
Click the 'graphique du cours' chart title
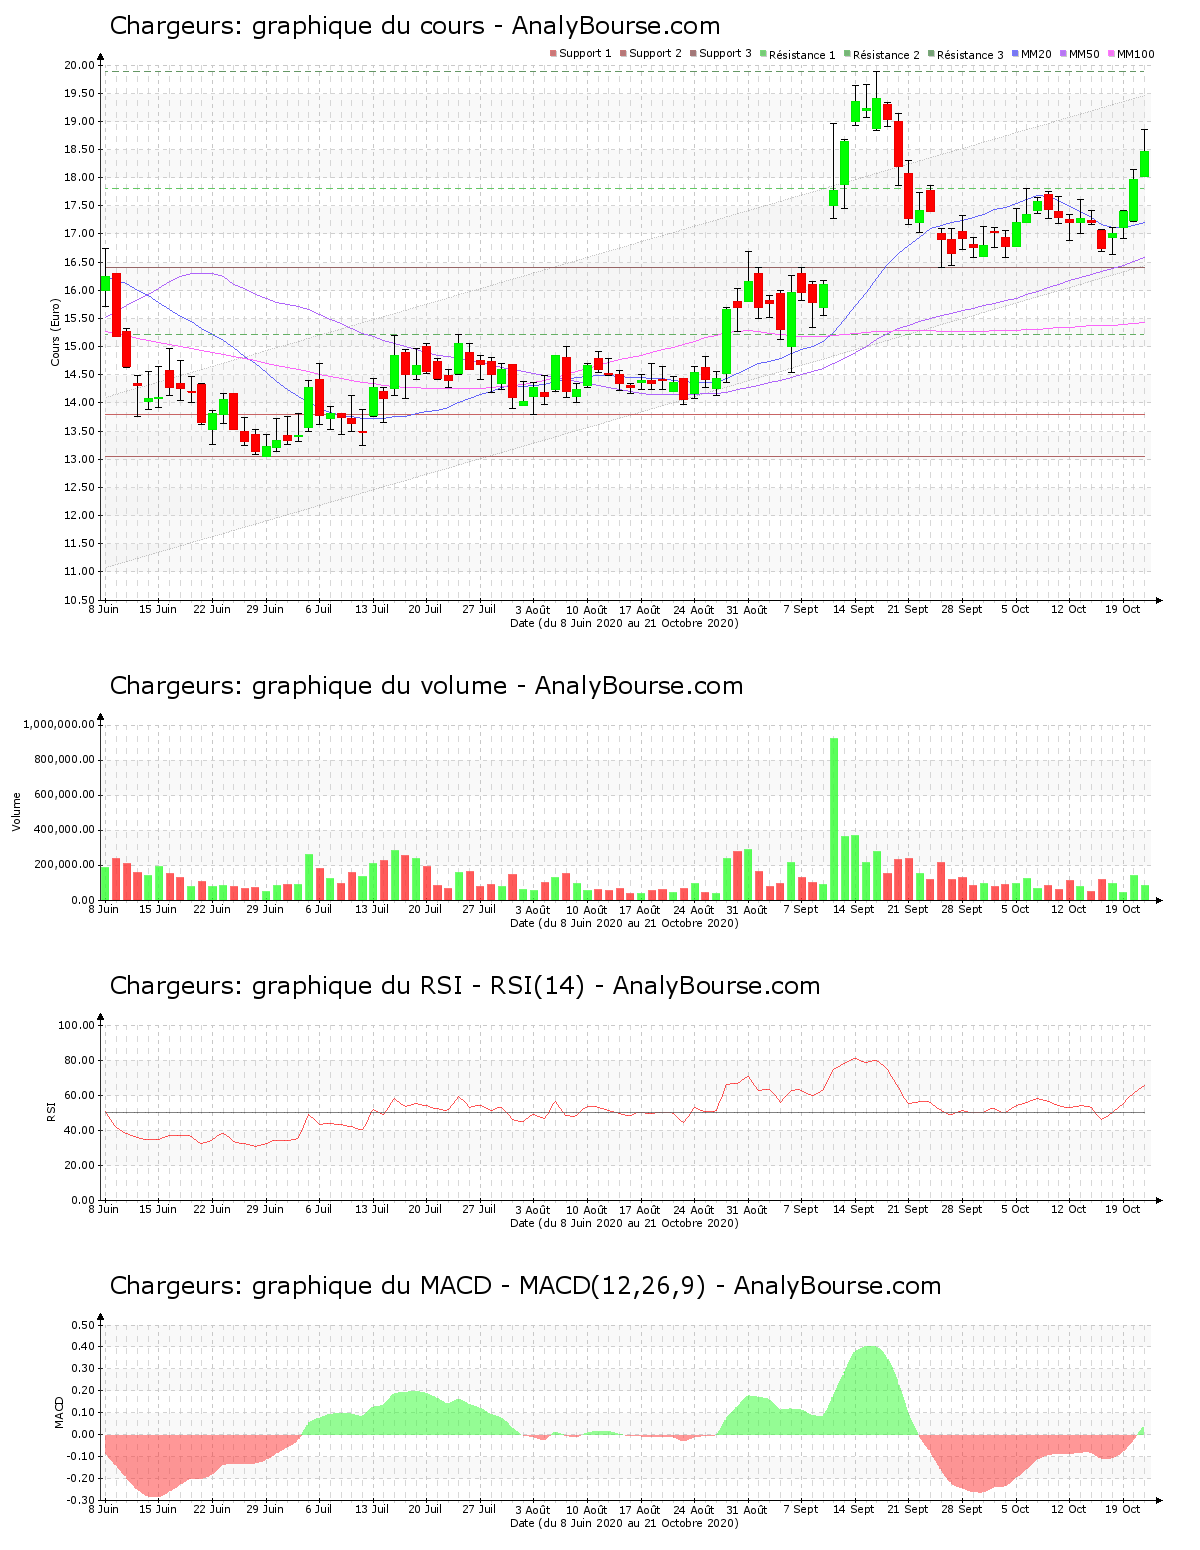415,26
